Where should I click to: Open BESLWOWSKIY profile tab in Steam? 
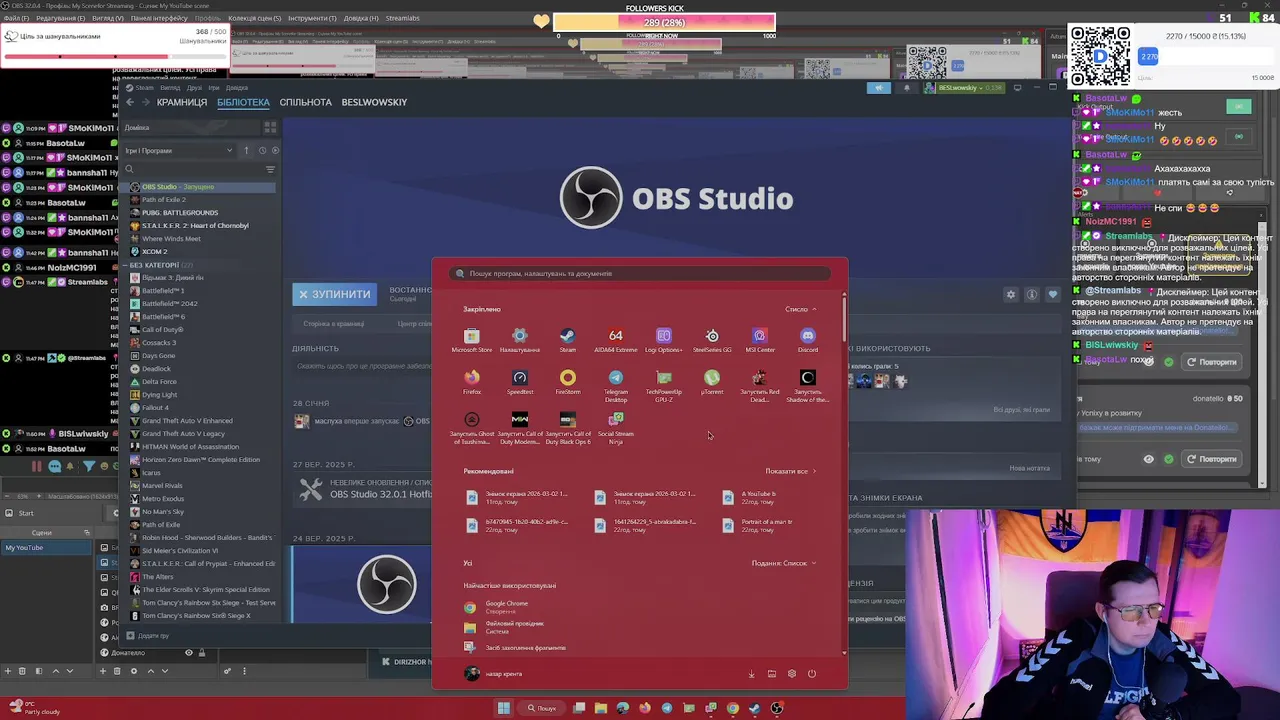coord(374,102)
